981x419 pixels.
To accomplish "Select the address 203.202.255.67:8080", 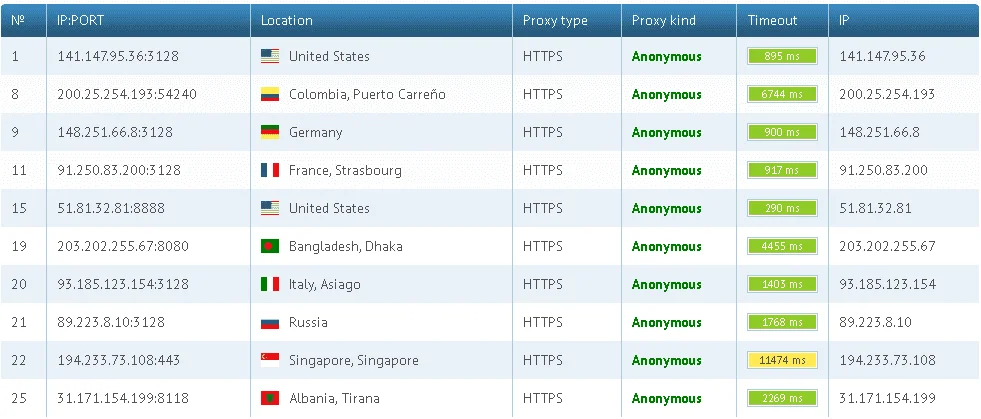I will [x=123, y=246].
